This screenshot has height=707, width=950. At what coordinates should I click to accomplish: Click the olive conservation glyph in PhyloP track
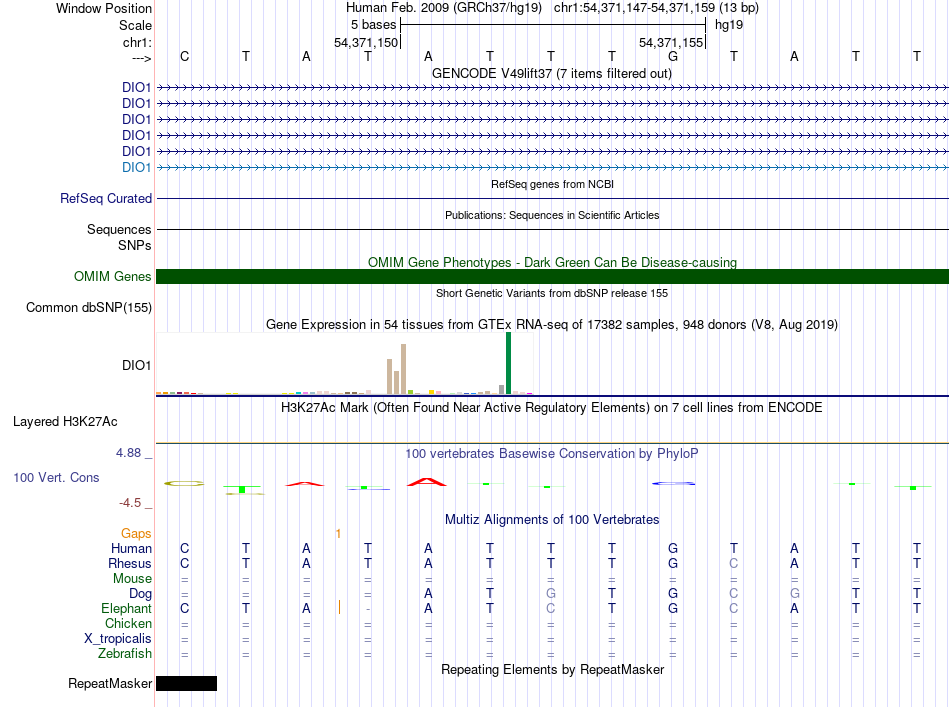pos(184,483)
